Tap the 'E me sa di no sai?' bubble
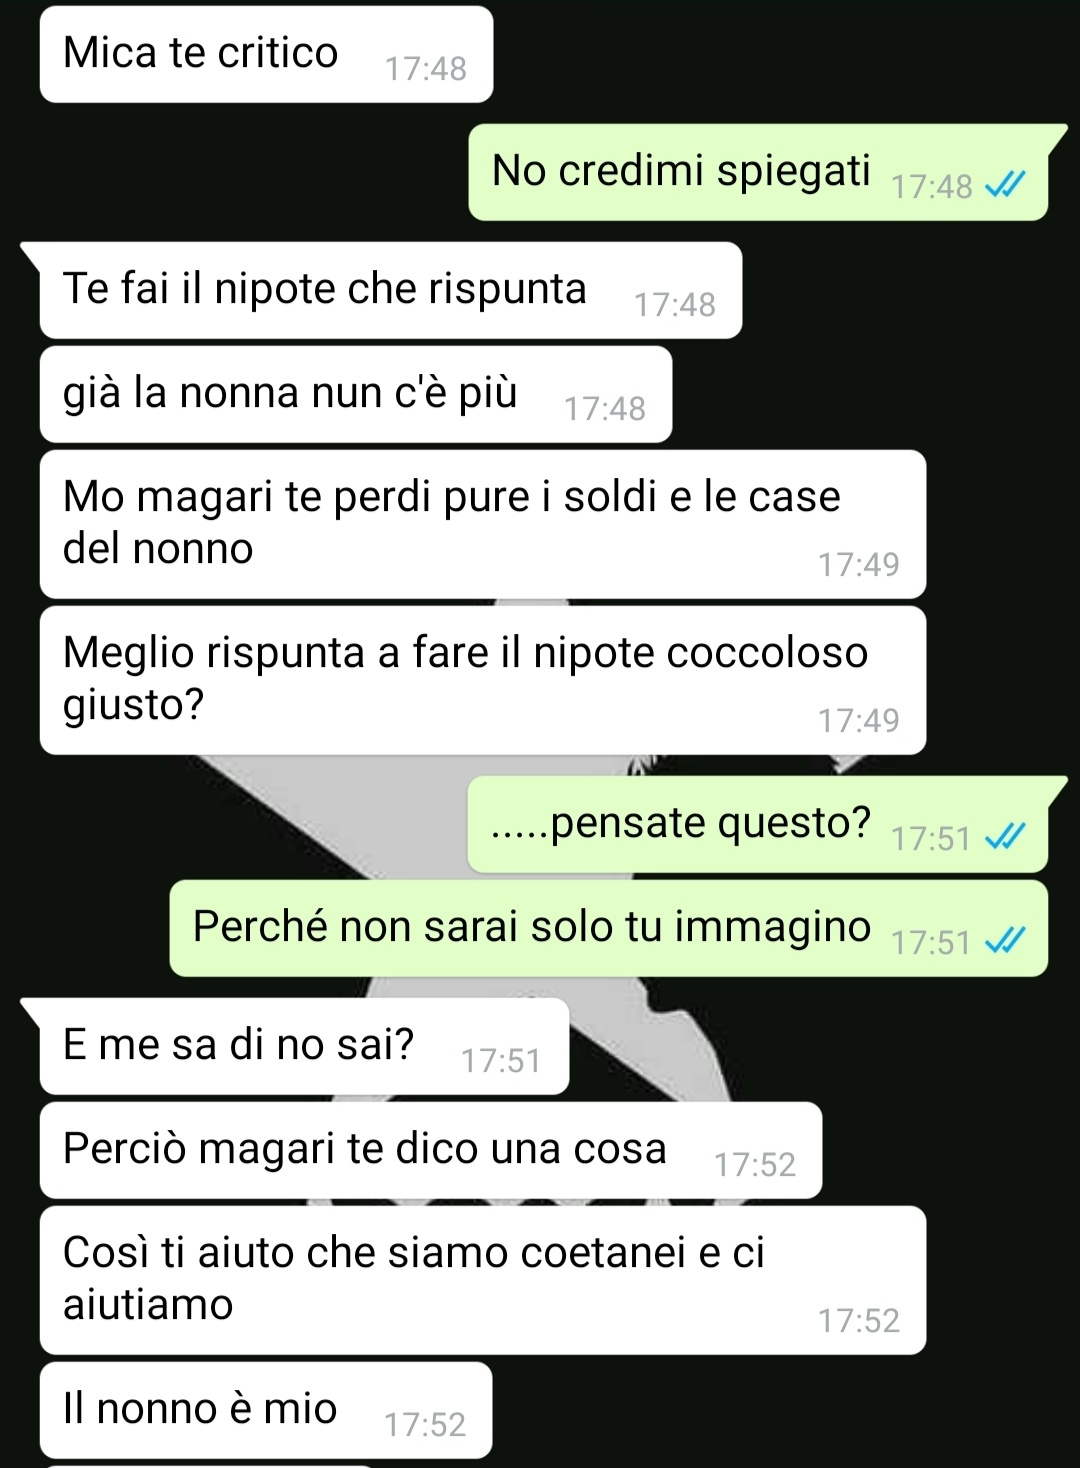1080x1468 pixels. point(304,1046)
